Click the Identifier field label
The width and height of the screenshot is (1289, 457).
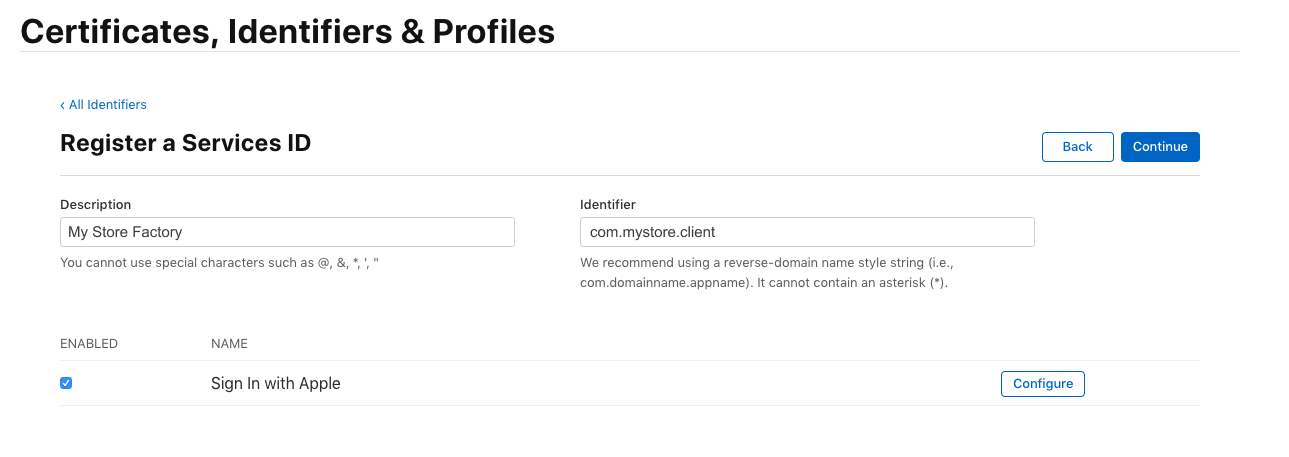point(608,205)
